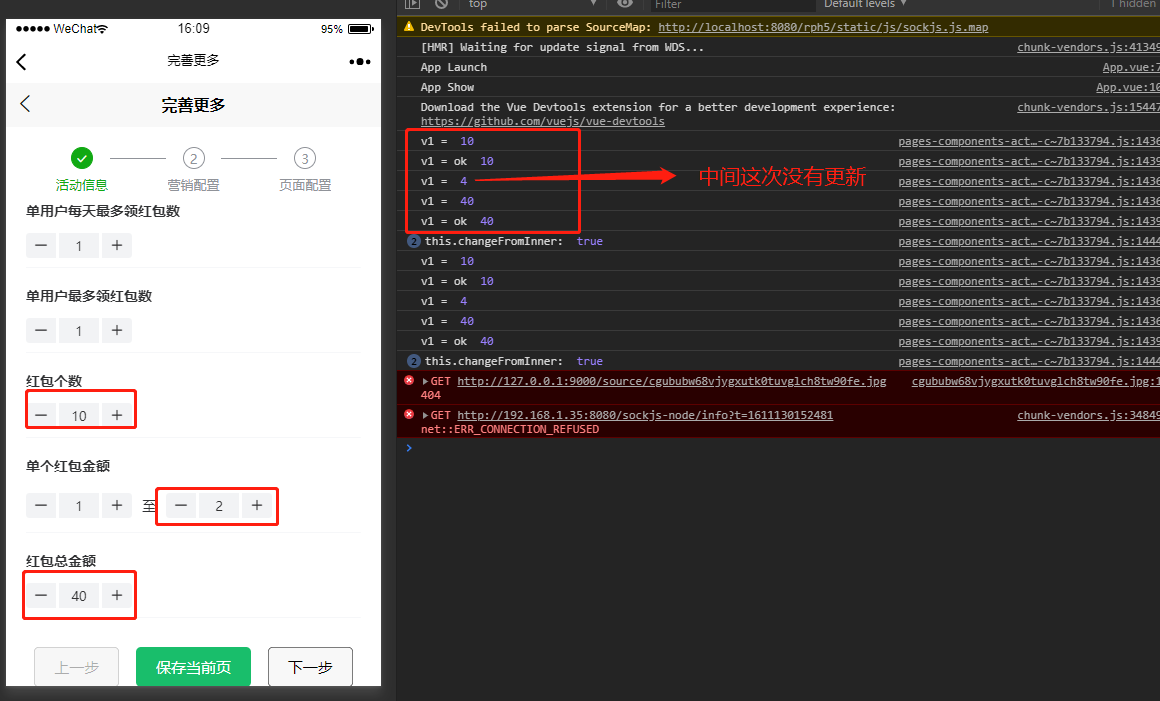Image resolution: width=1160 pixels, height=701 pixels.
Task: Select the 营销配置 step label
Action: coord(193,185)
